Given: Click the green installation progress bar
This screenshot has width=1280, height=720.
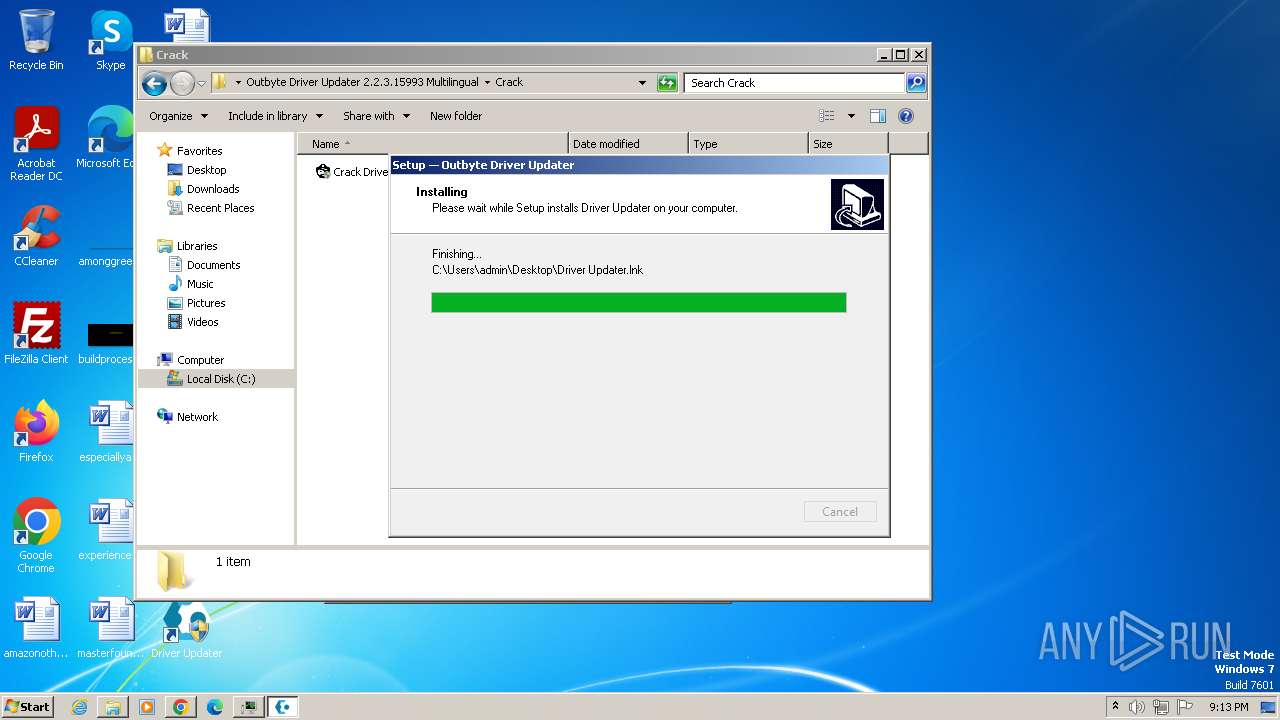Looking at the screenshot, I should coord(639,303).
